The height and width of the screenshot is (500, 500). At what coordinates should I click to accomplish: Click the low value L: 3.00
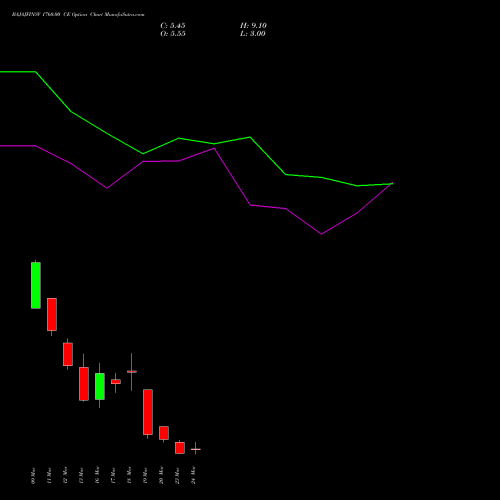[x=253, y=34]
